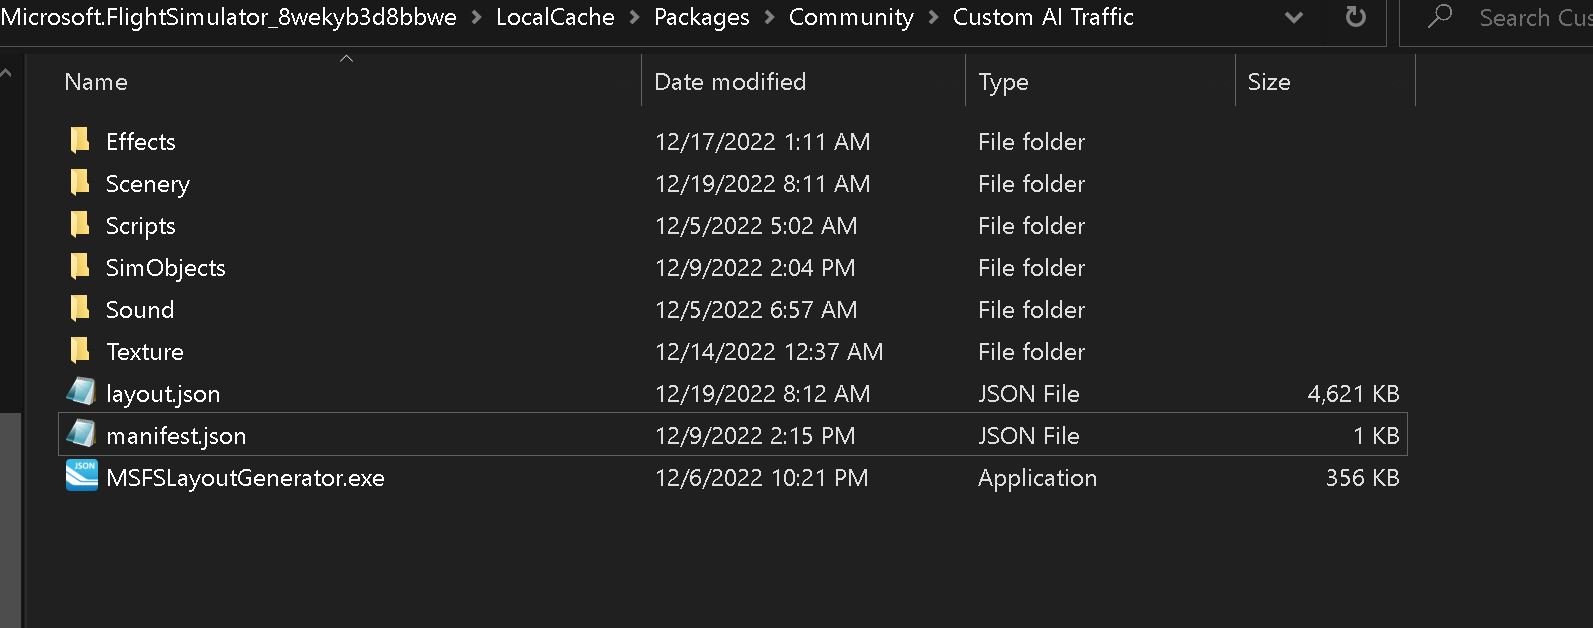Click the Sound folder icon

click(x=80, y=309)
